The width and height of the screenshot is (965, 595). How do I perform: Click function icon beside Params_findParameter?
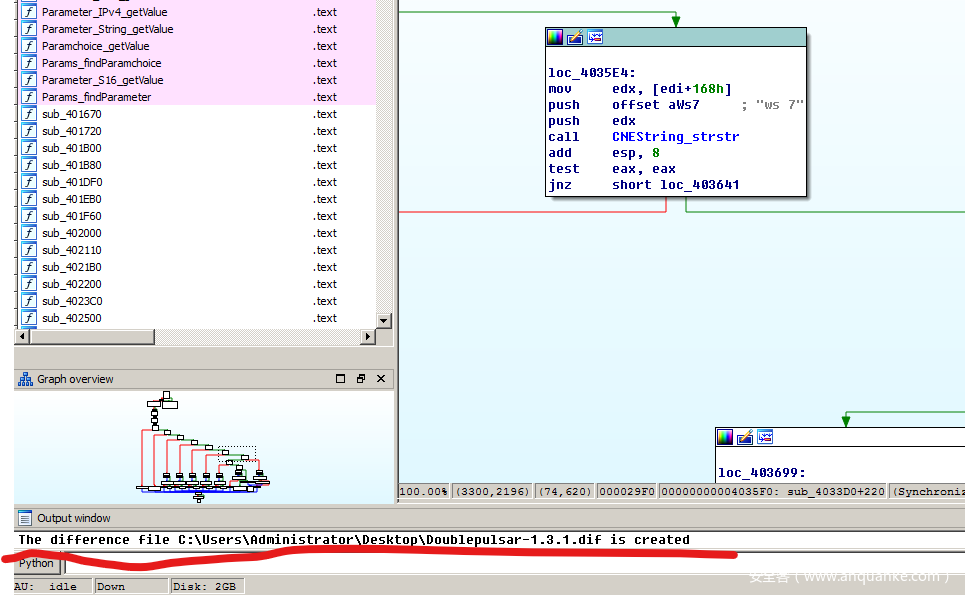click(30, 97)
